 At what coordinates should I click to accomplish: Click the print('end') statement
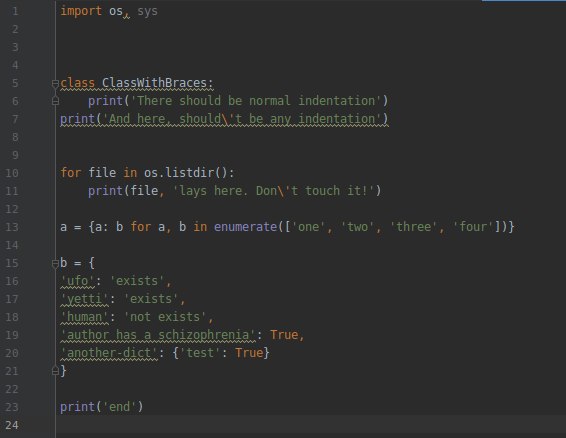pyautogui.click(x=102, y=407)
